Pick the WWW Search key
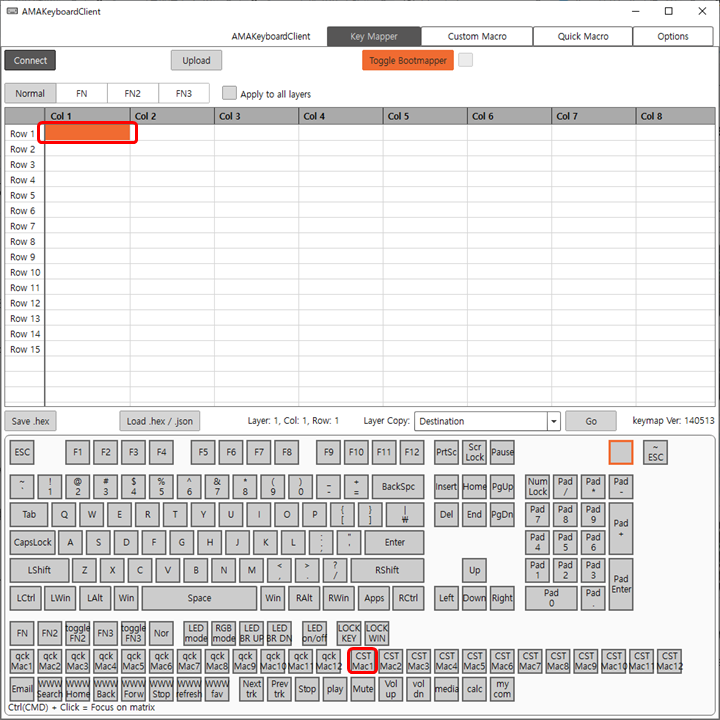The height and width of the screenshot is (720, 720). pos(50,689)
